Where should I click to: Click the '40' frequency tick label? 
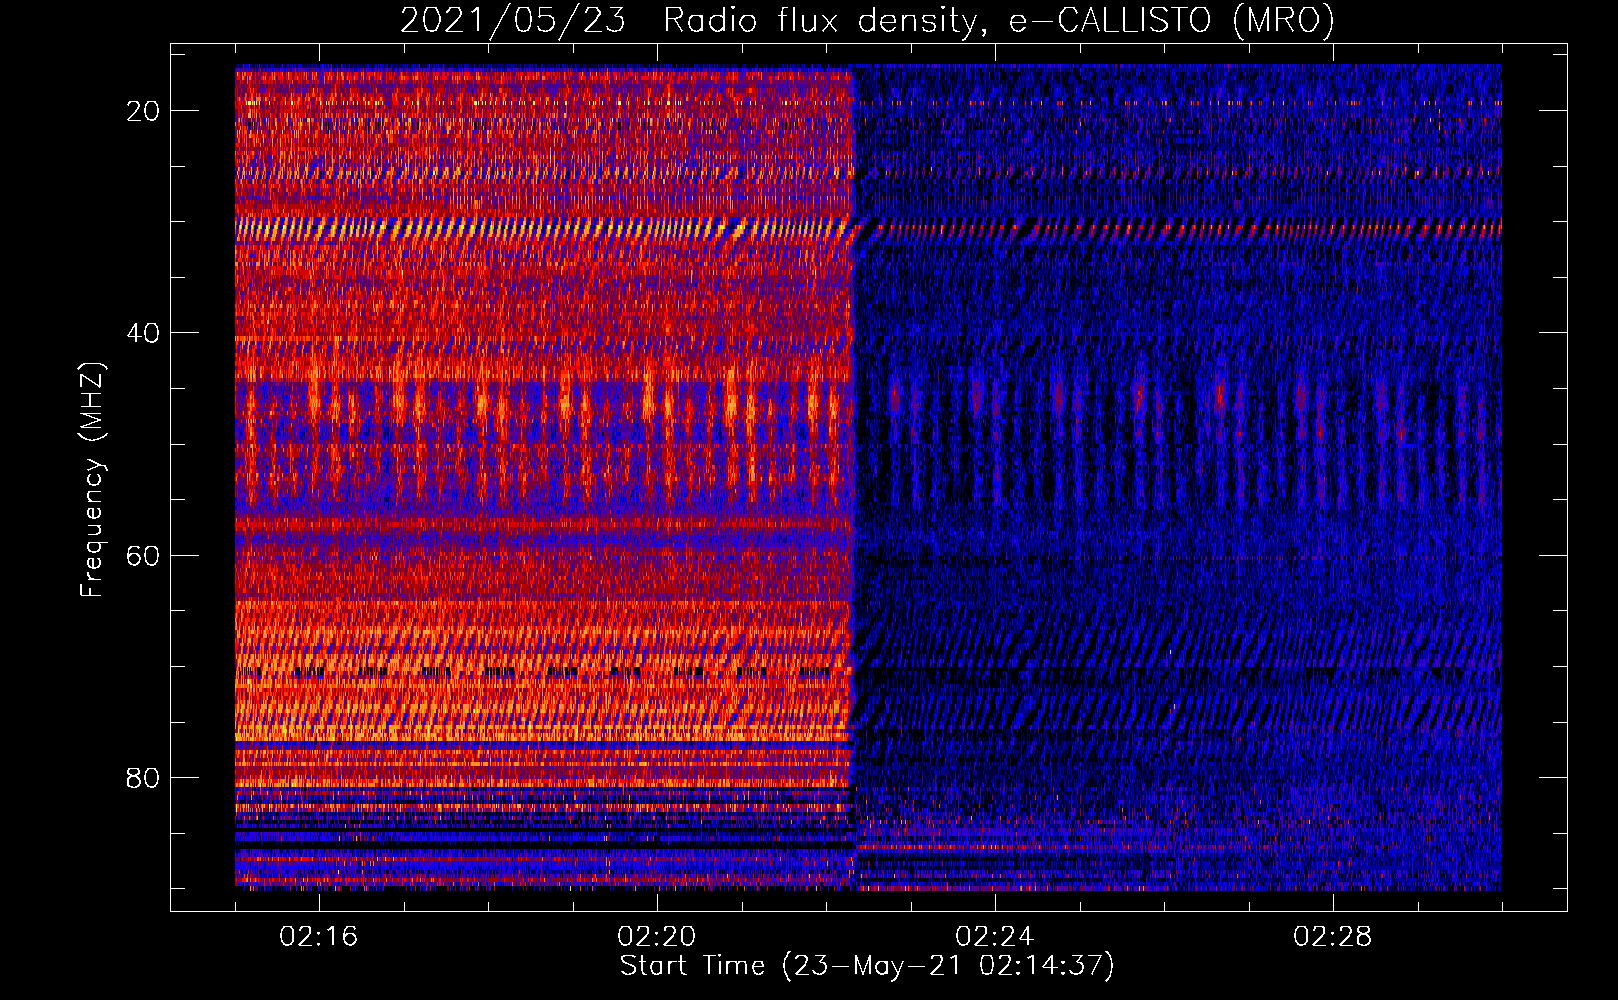tap(144, 332)
